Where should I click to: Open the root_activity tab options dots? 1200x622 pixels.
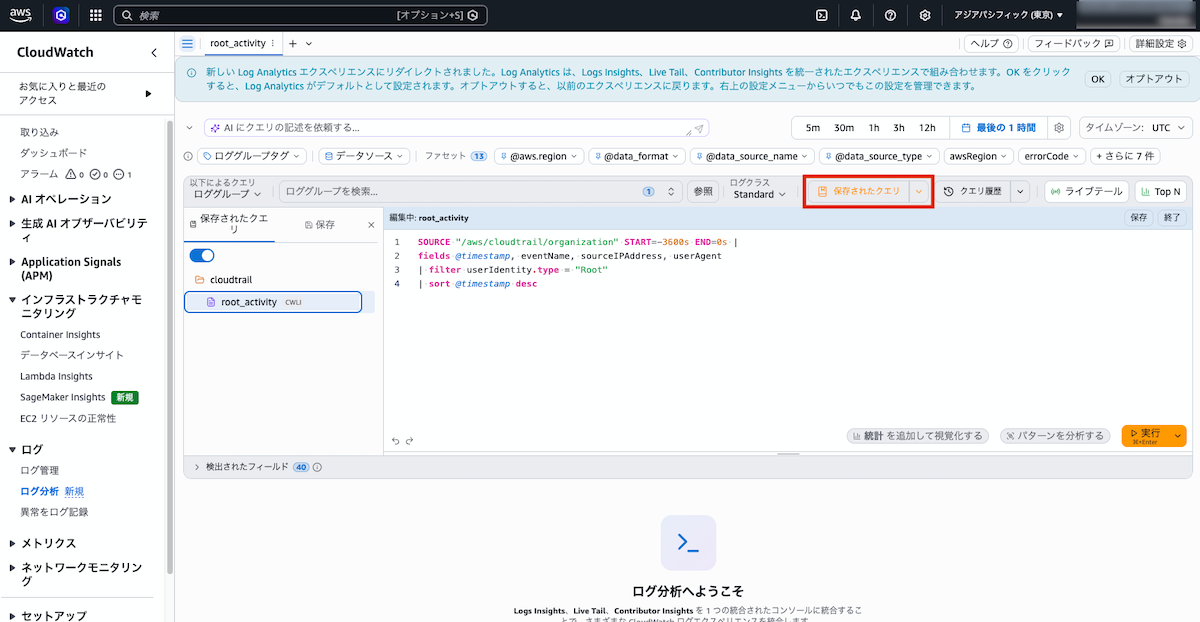tap(273, 44)
